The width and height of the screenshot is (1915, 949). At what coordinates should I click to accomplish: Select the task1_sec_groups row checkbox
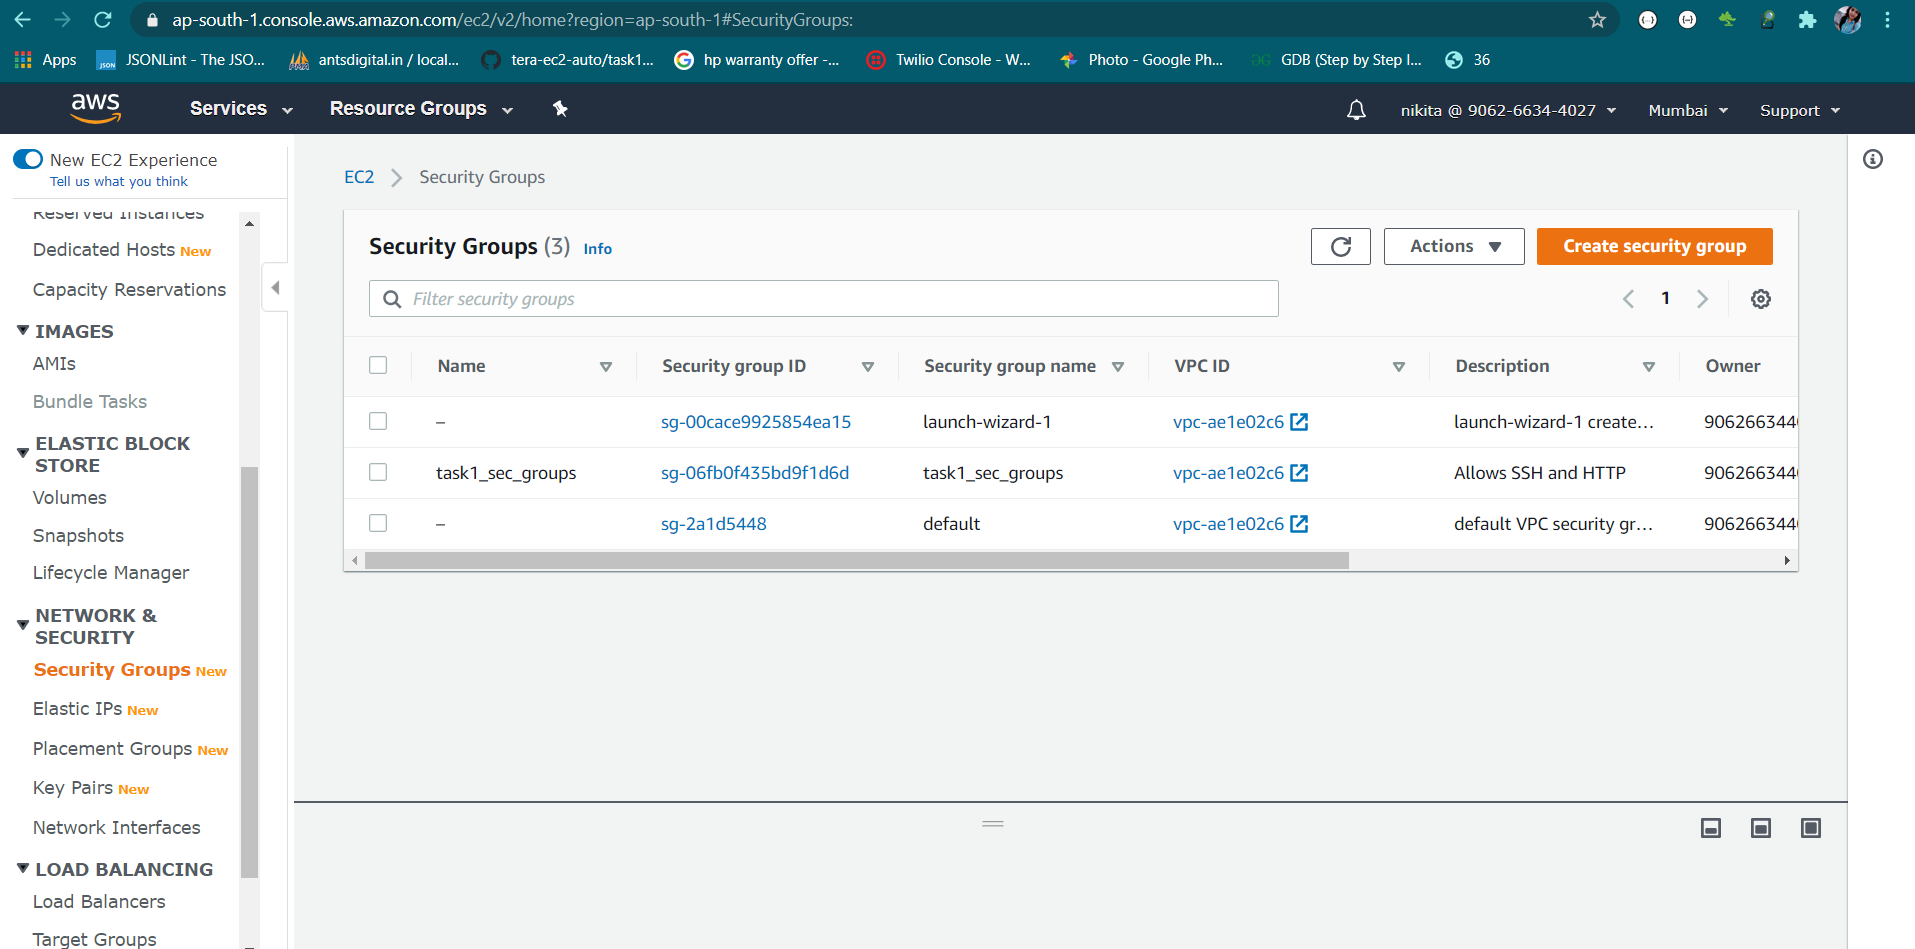click(378, 472)
